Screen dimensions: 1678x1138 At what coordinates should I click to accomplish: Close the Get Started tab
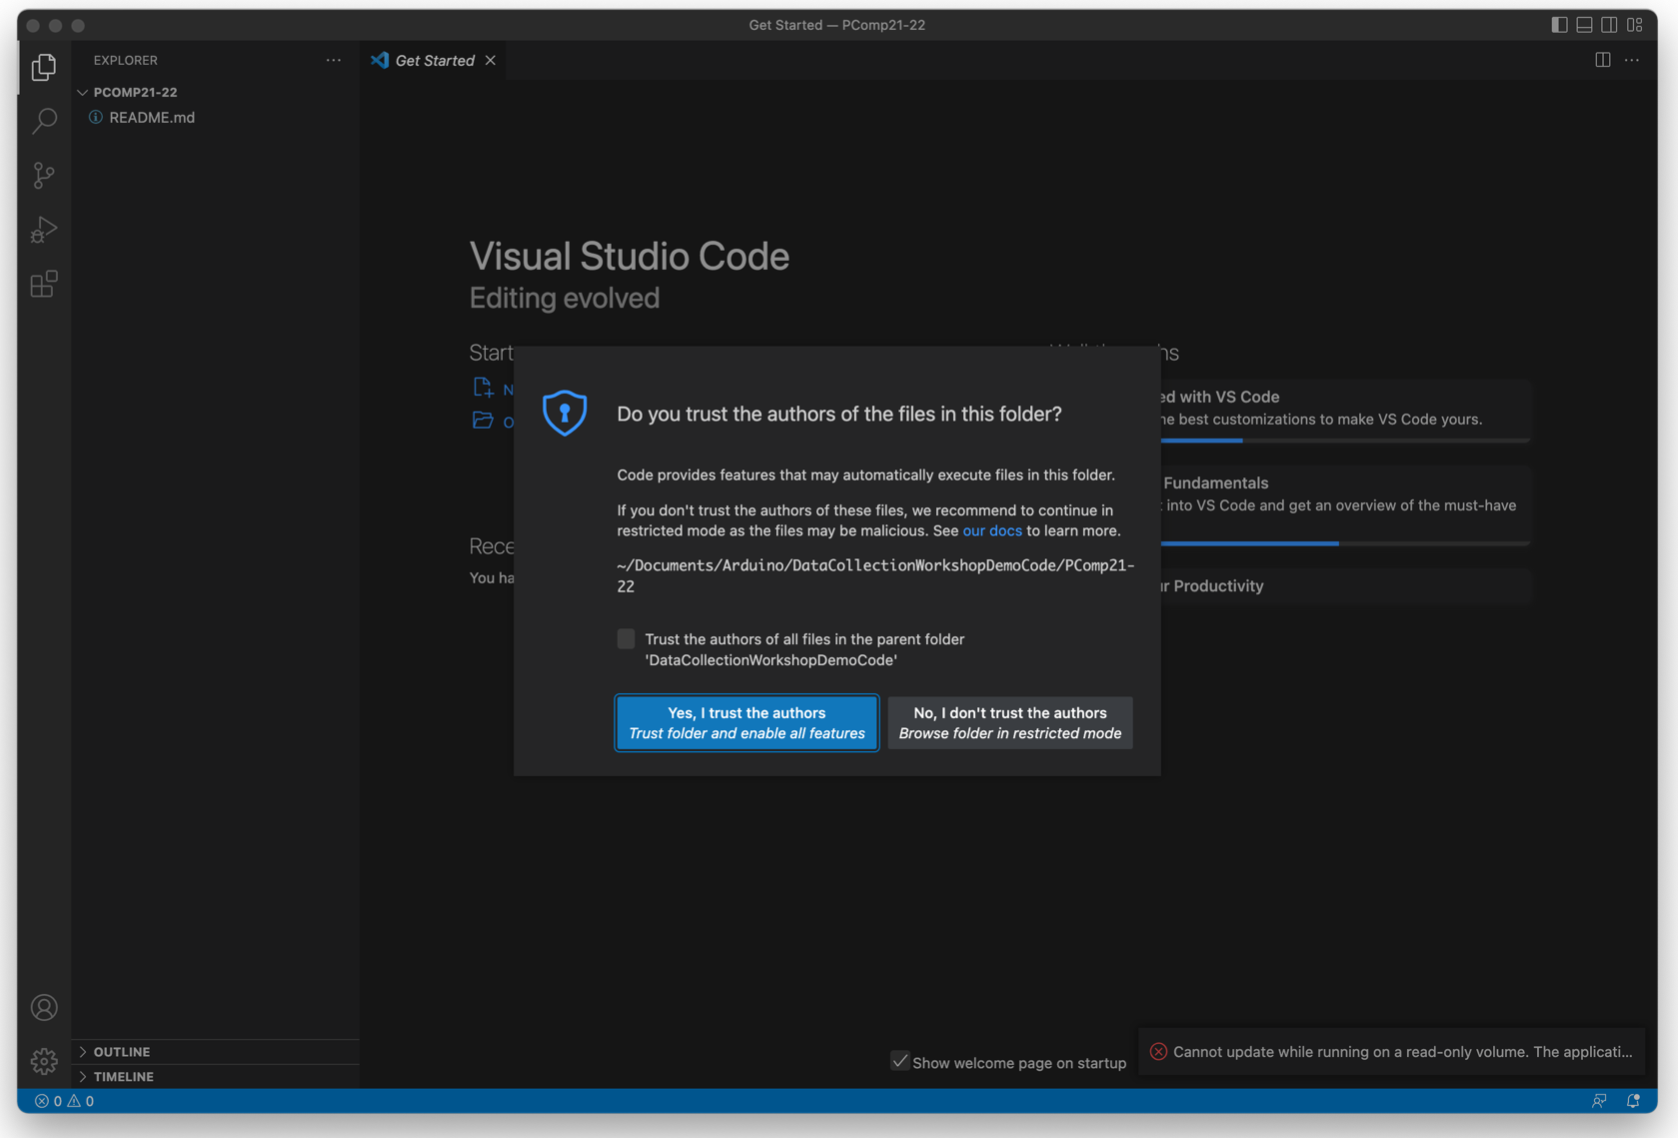(x=490, y=60)
